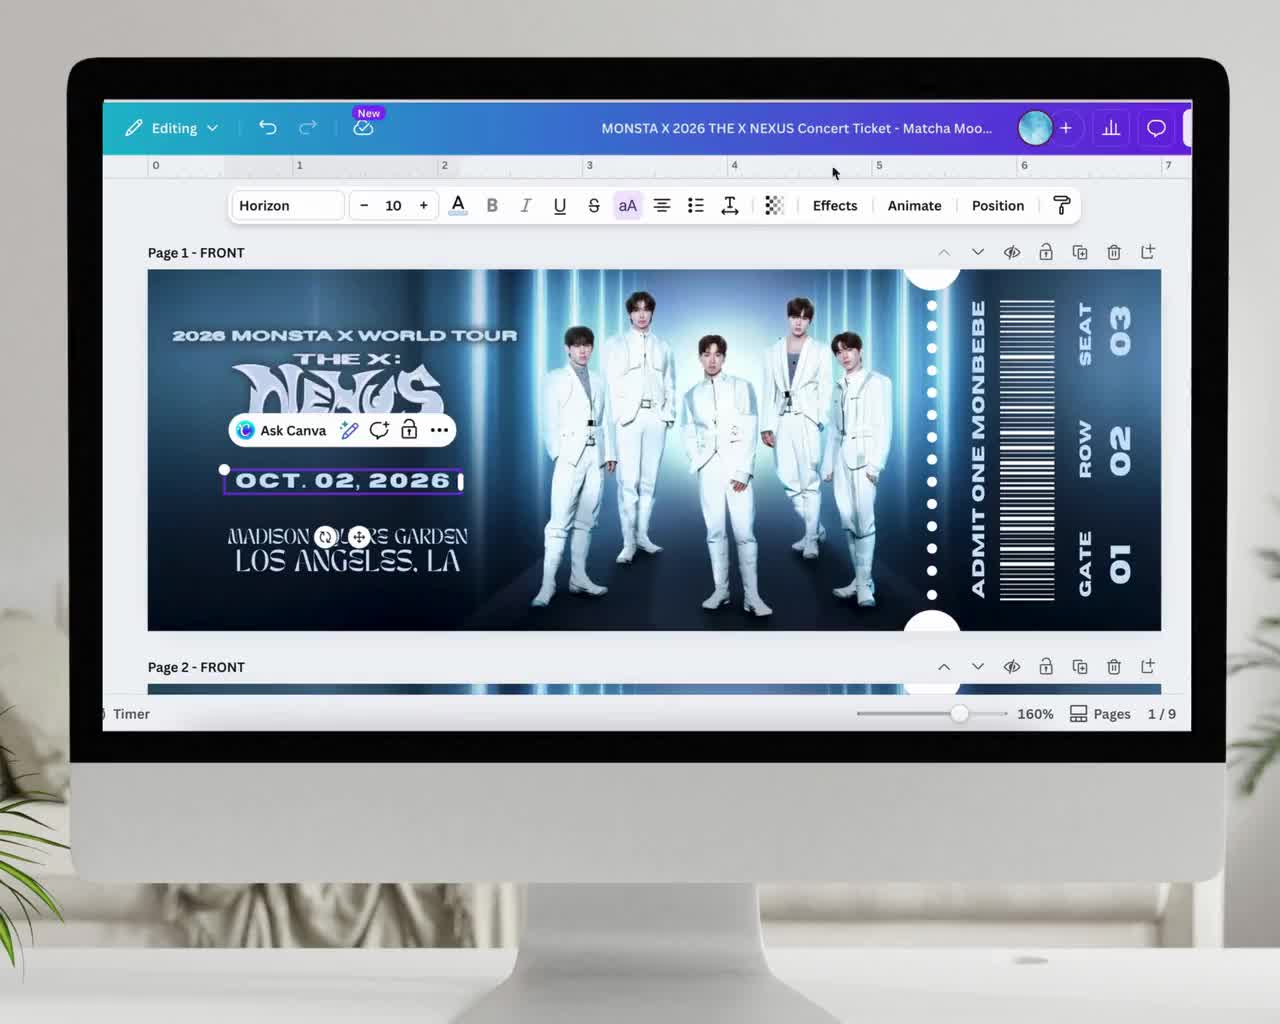
Task: Click the zoom slider handle
Action: click(959, 714)
